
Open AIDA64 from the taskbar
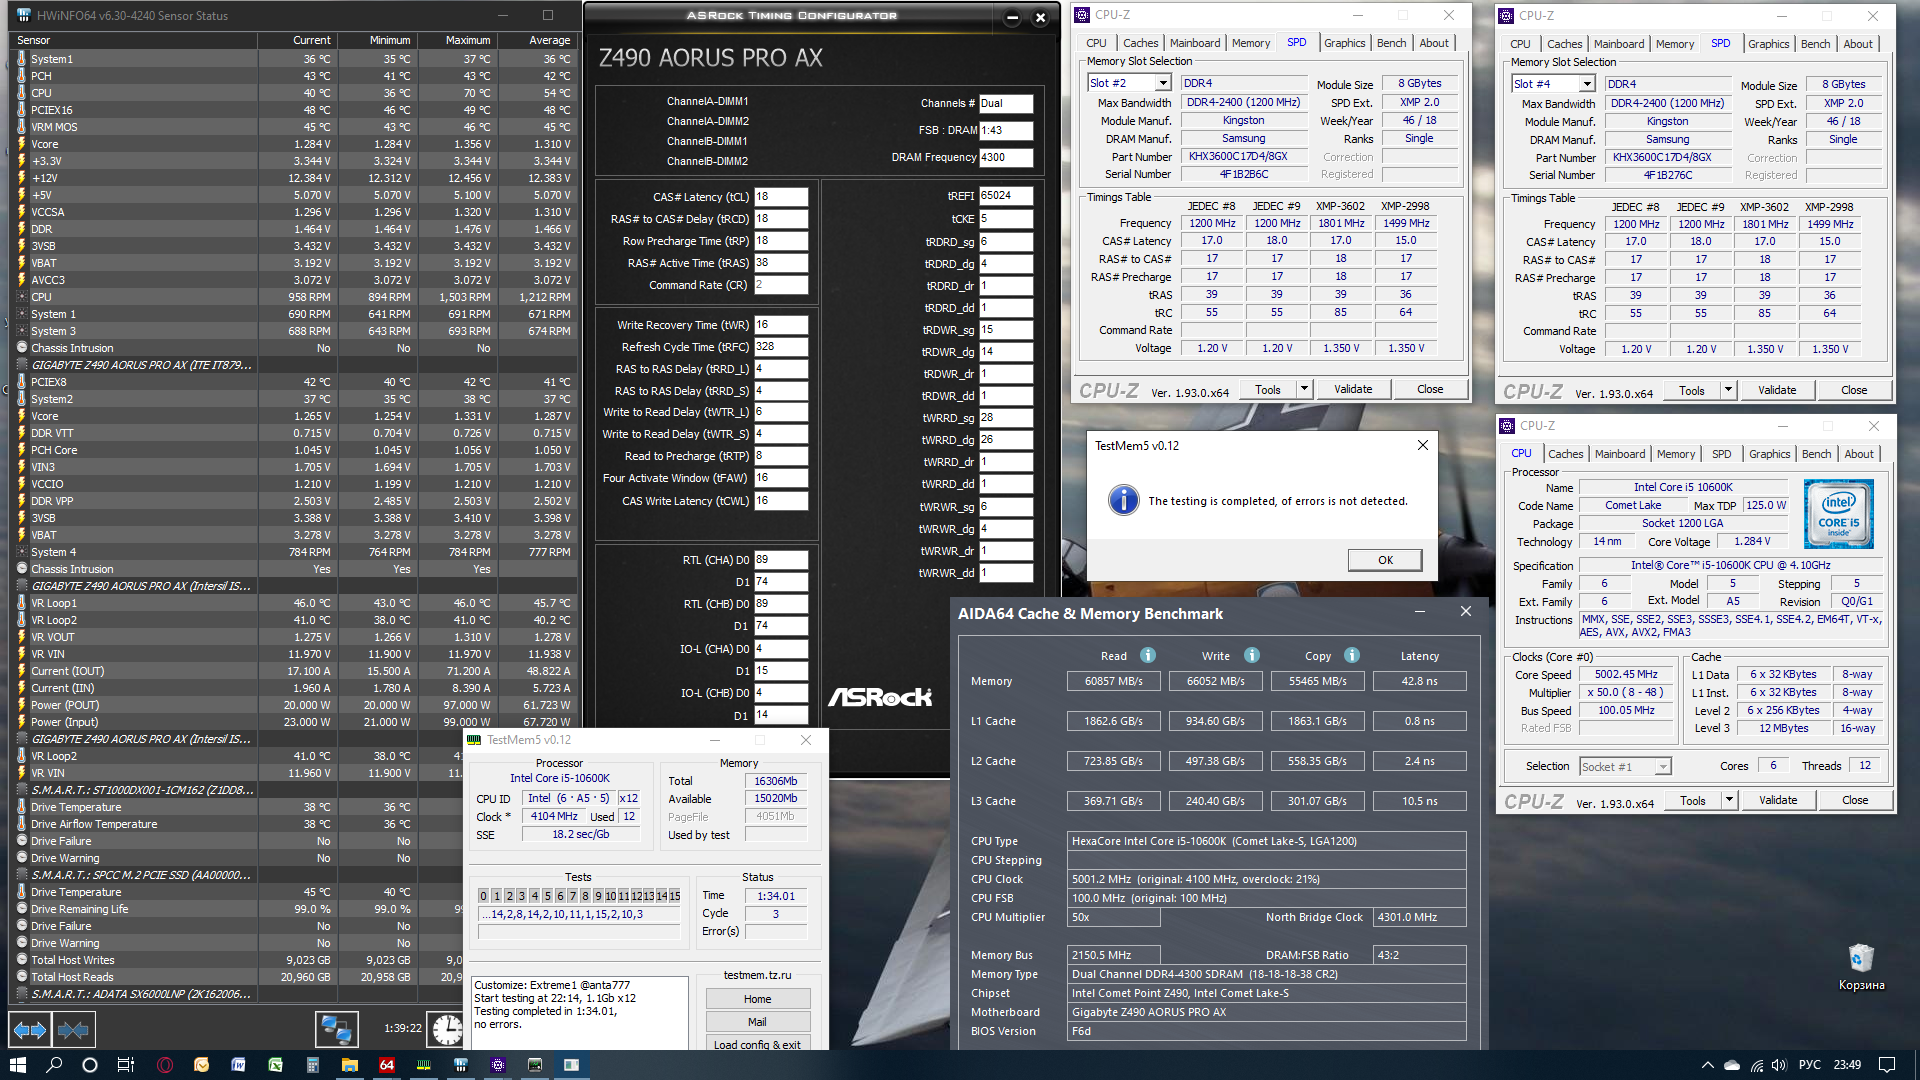pyautogui.click(x=387, y=1065)
